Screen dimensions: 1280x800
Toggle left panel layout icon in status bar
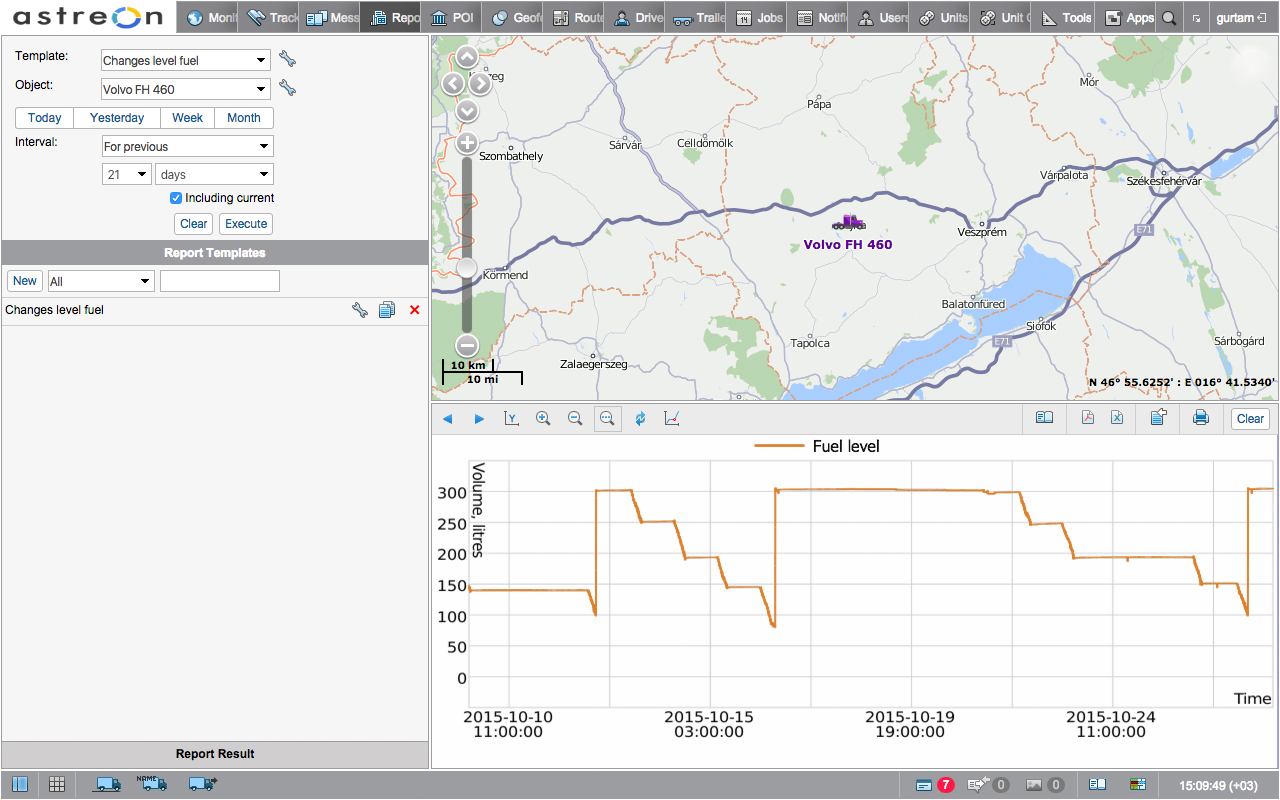coord(20,784)
